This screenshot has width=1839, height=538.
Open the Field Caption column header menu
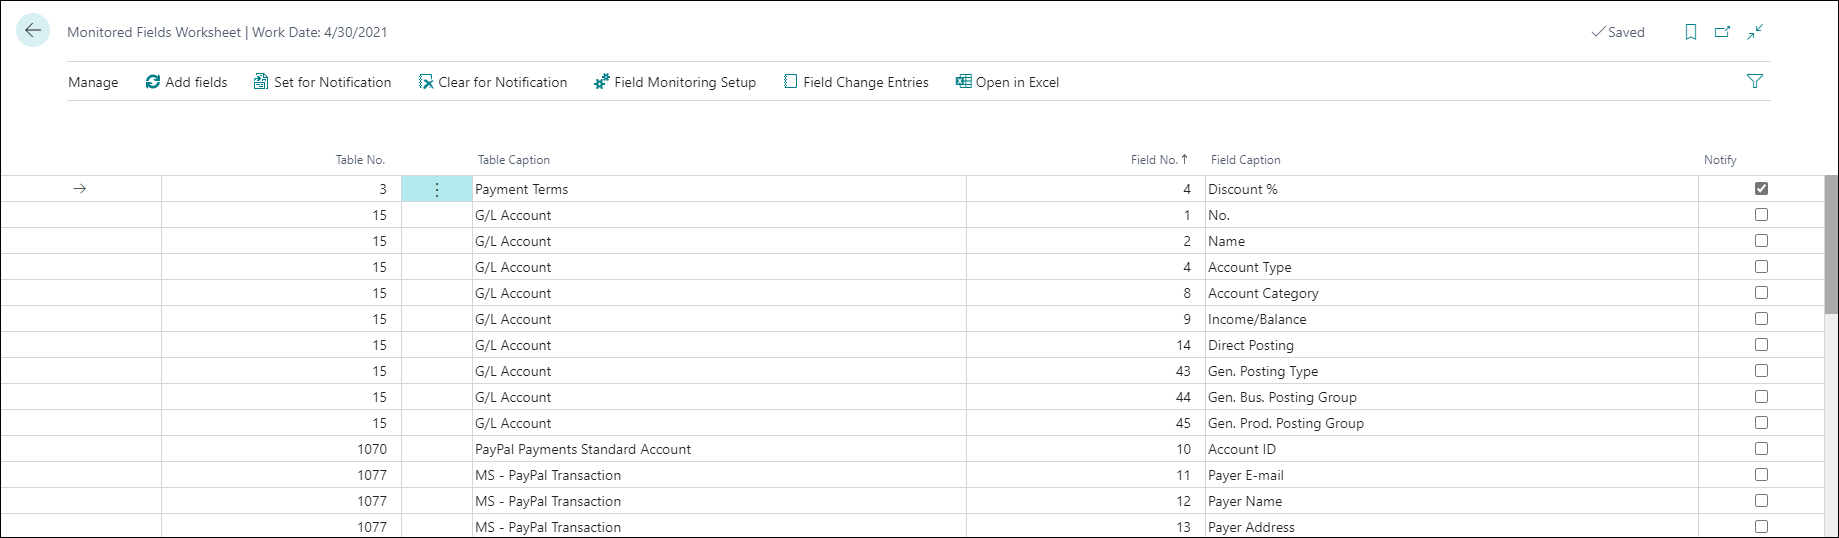point(1246,160)
